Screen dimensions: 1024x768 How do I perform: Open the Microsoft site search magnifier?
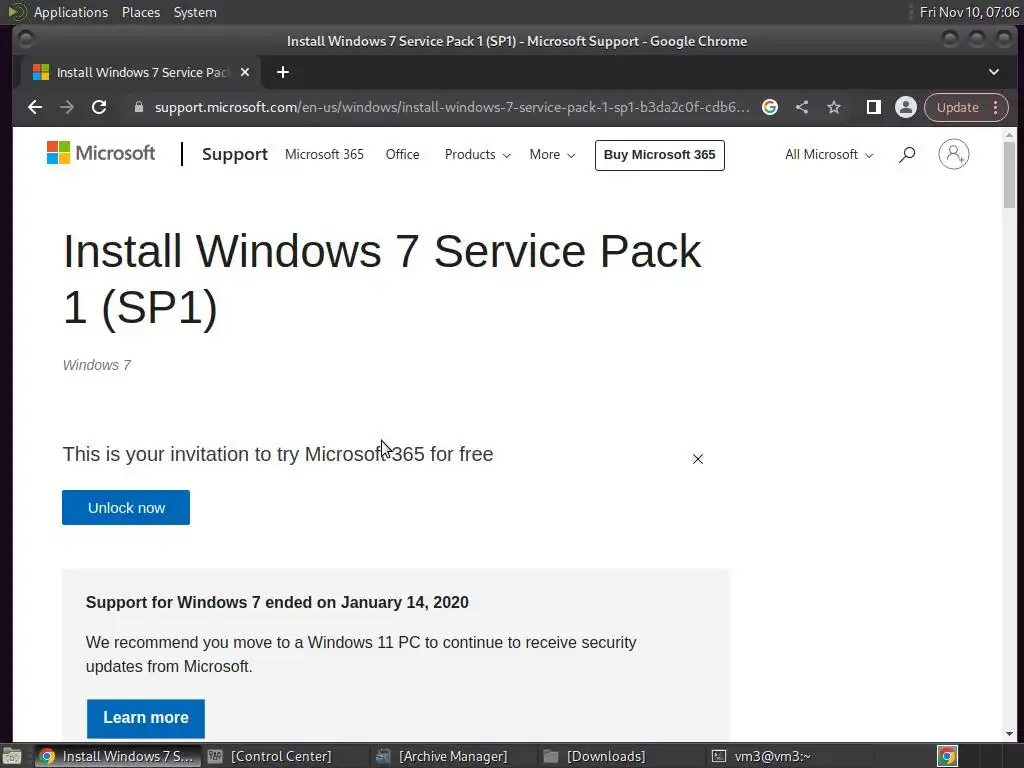tap(907, 155)
